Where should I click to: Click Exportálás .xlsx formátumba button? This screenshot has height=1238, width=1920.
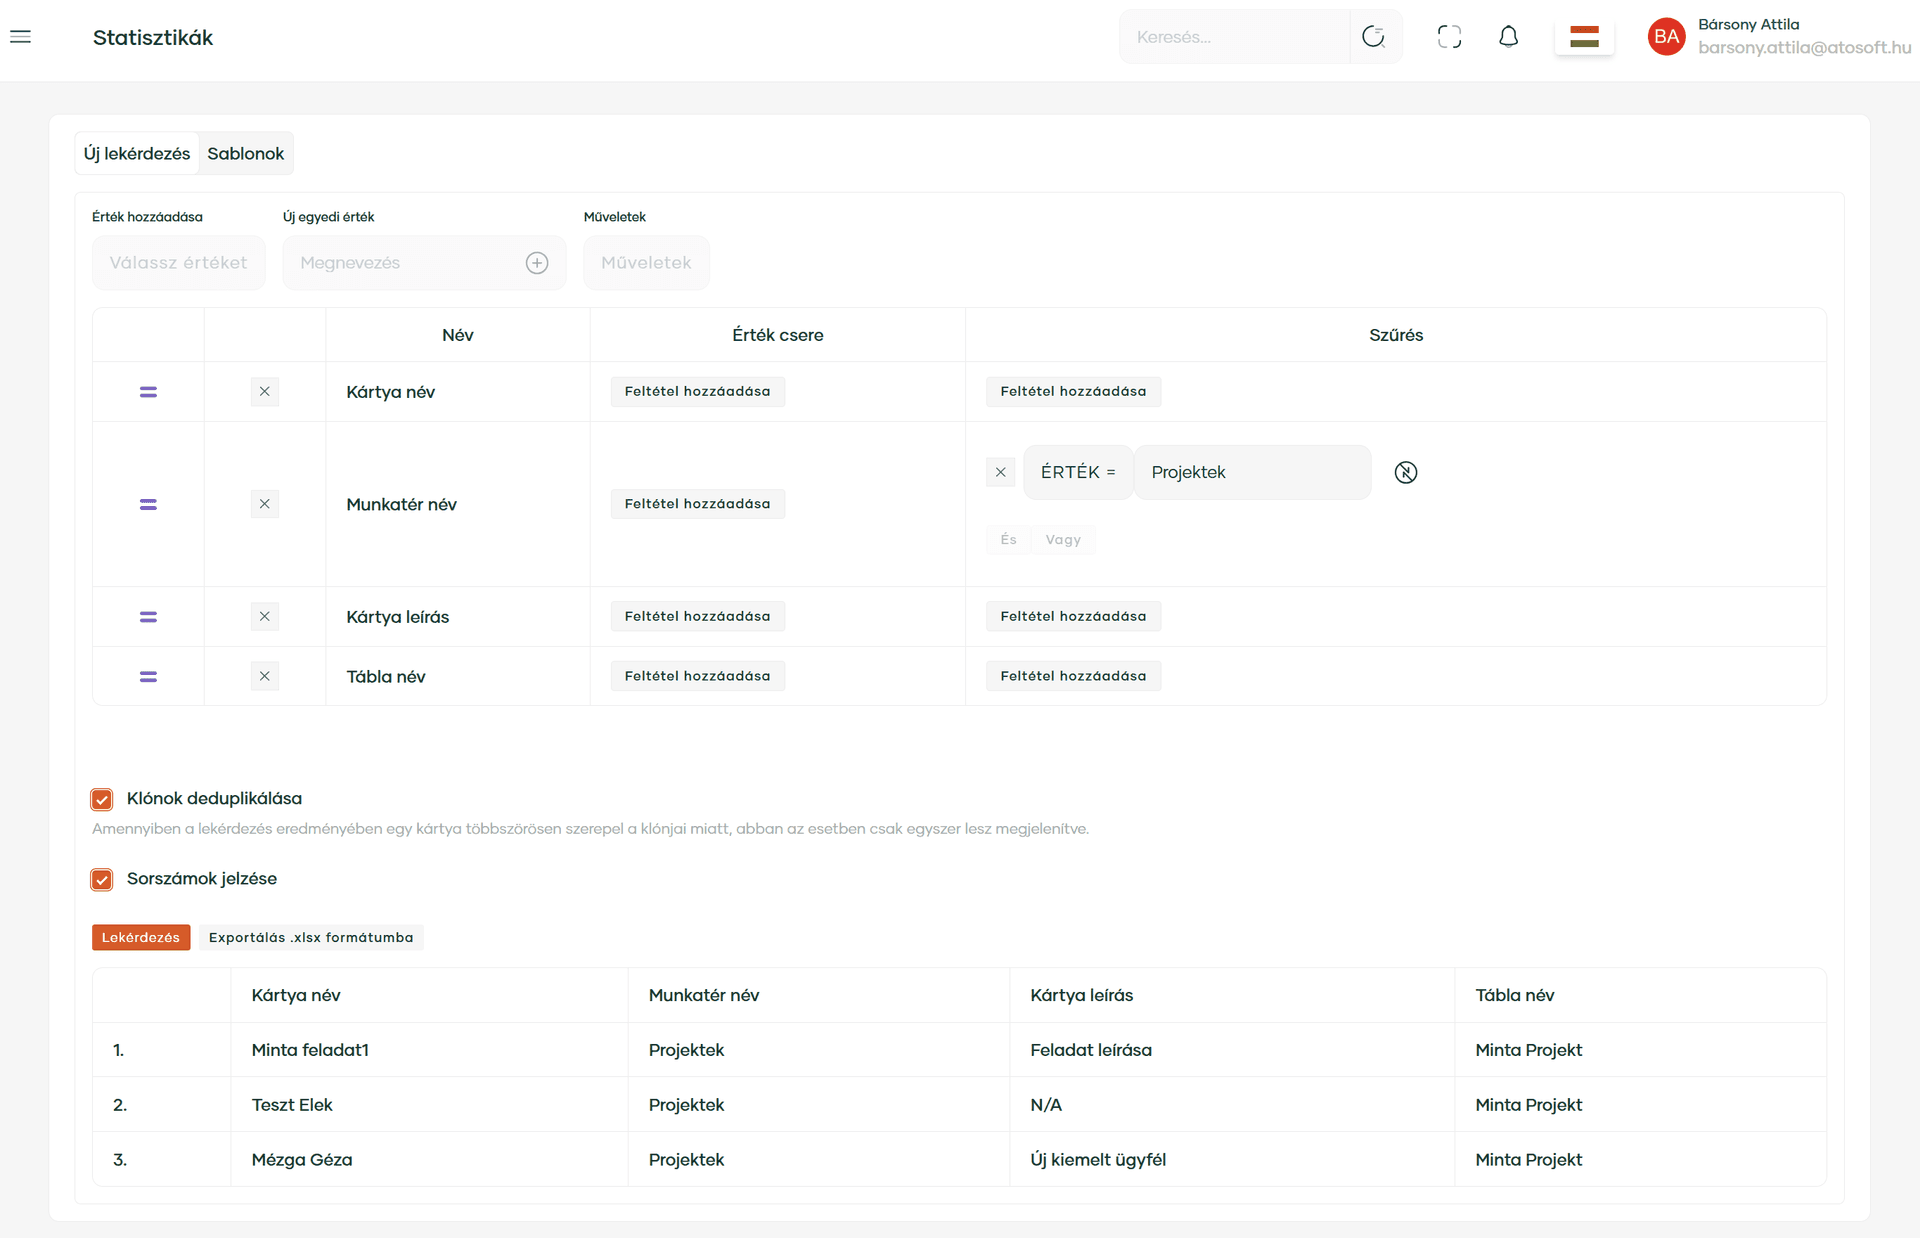310,937
